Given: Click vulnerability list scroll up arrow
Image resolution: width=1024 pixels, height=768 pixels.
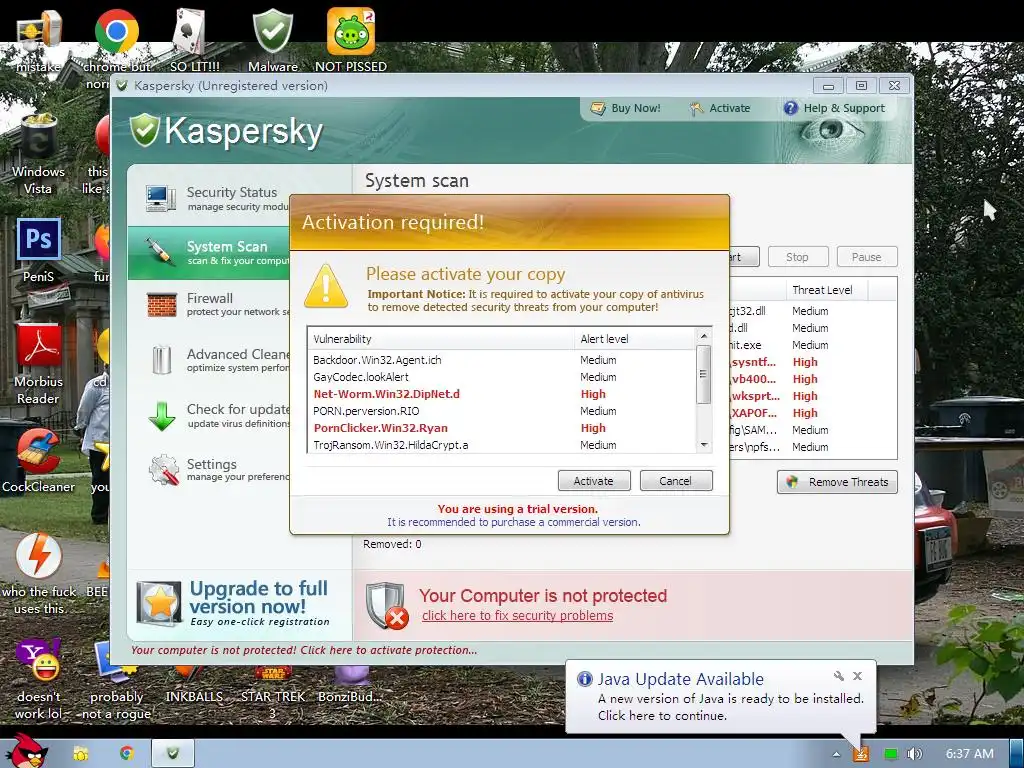Looking at the screenshot, I should (x=703, y=337).
